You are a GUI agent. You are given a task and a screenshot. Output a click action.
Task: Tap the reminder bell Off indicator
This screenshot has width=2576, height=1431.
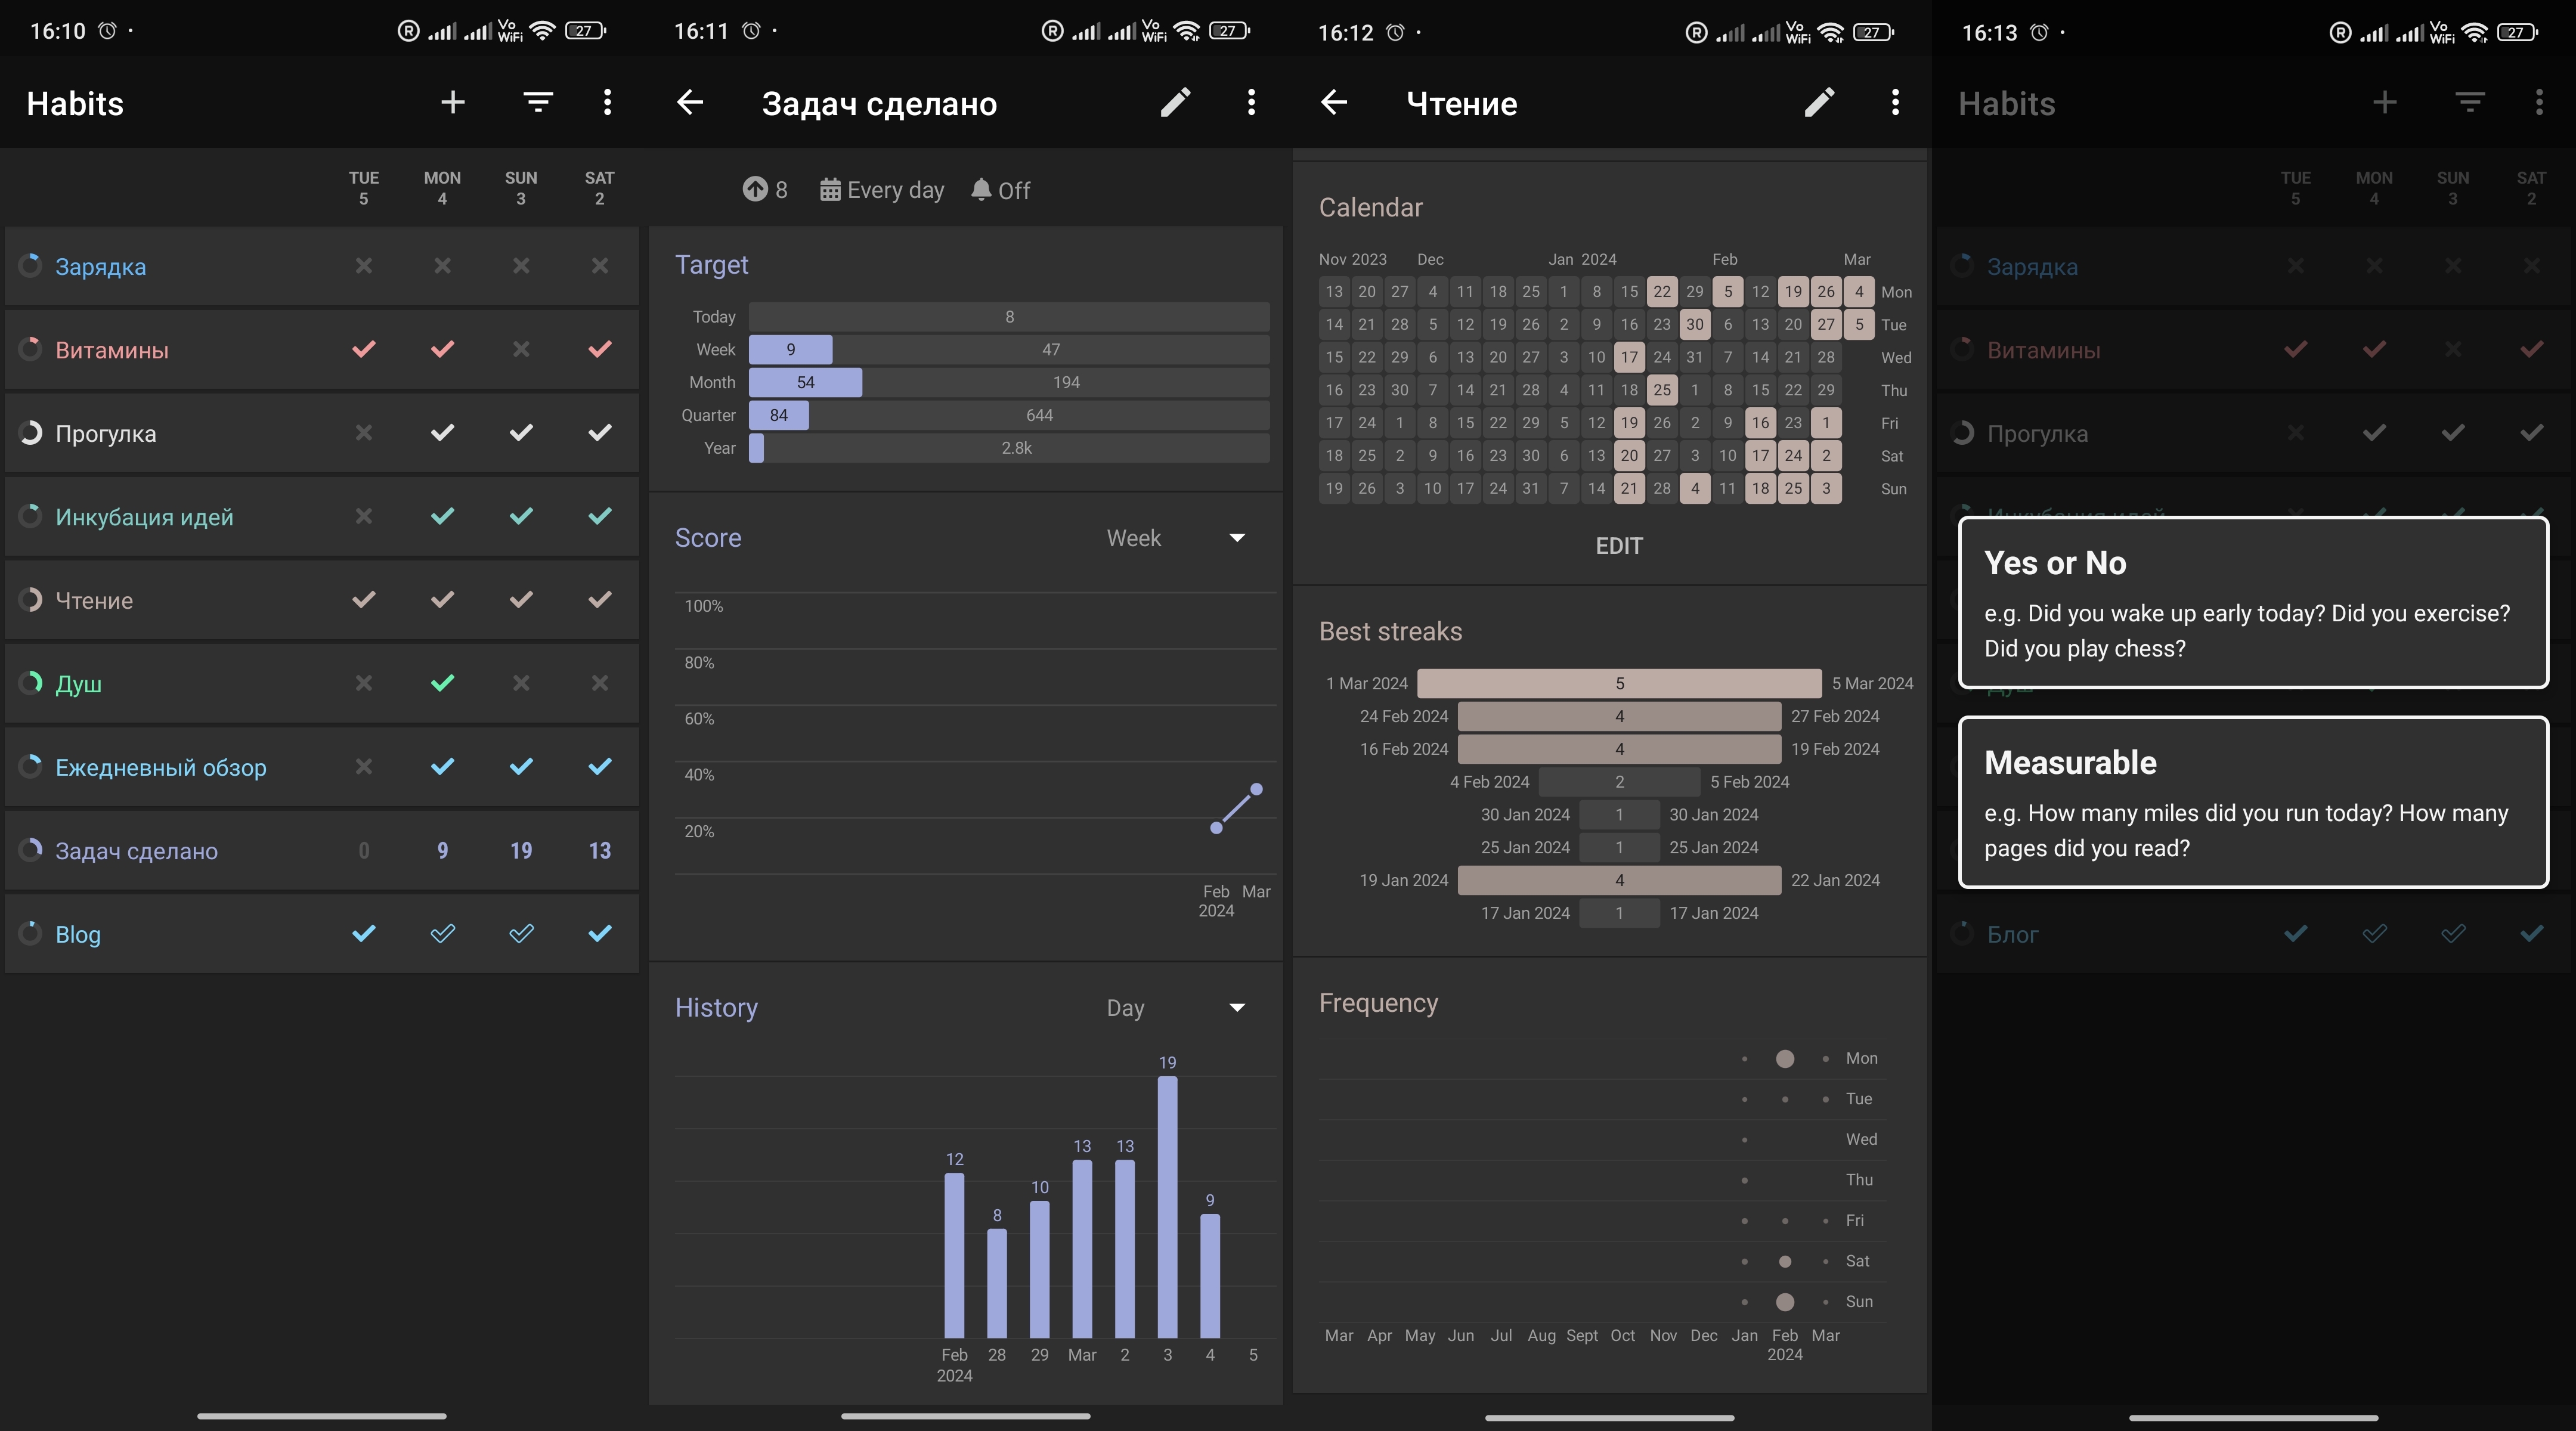click(1000, 190)
